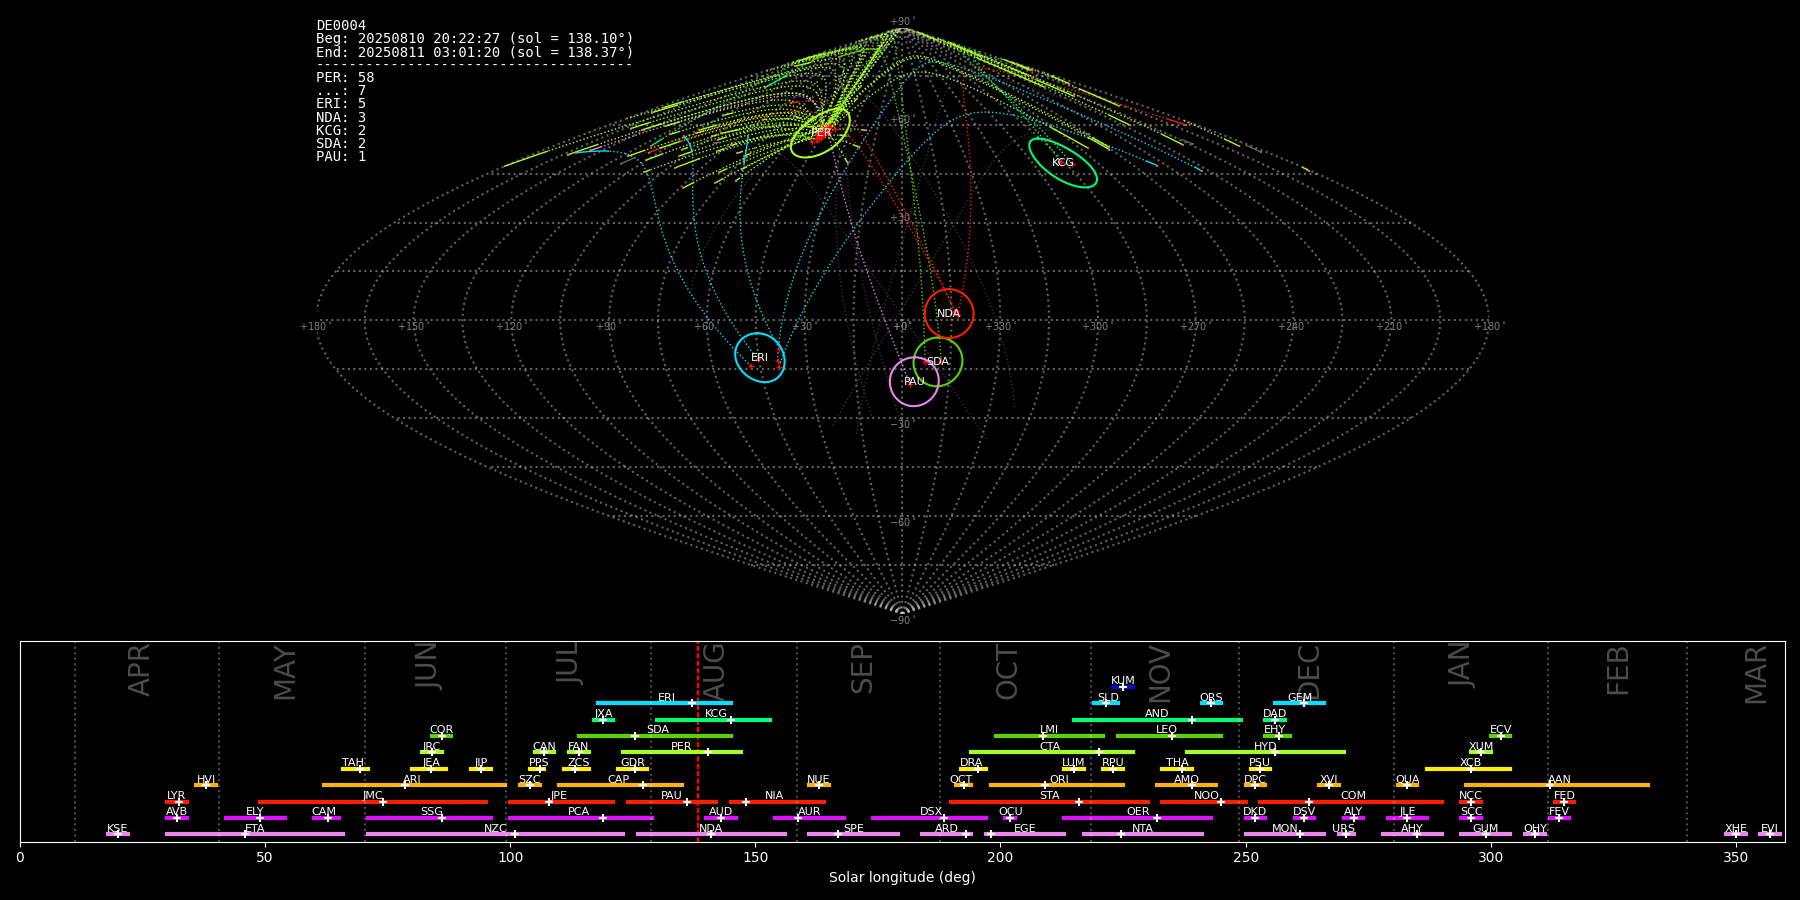Screen dimensions: 1800x900
Task: Select the KUM shower bar in the timeline
Action: (x=1123, y=687)
